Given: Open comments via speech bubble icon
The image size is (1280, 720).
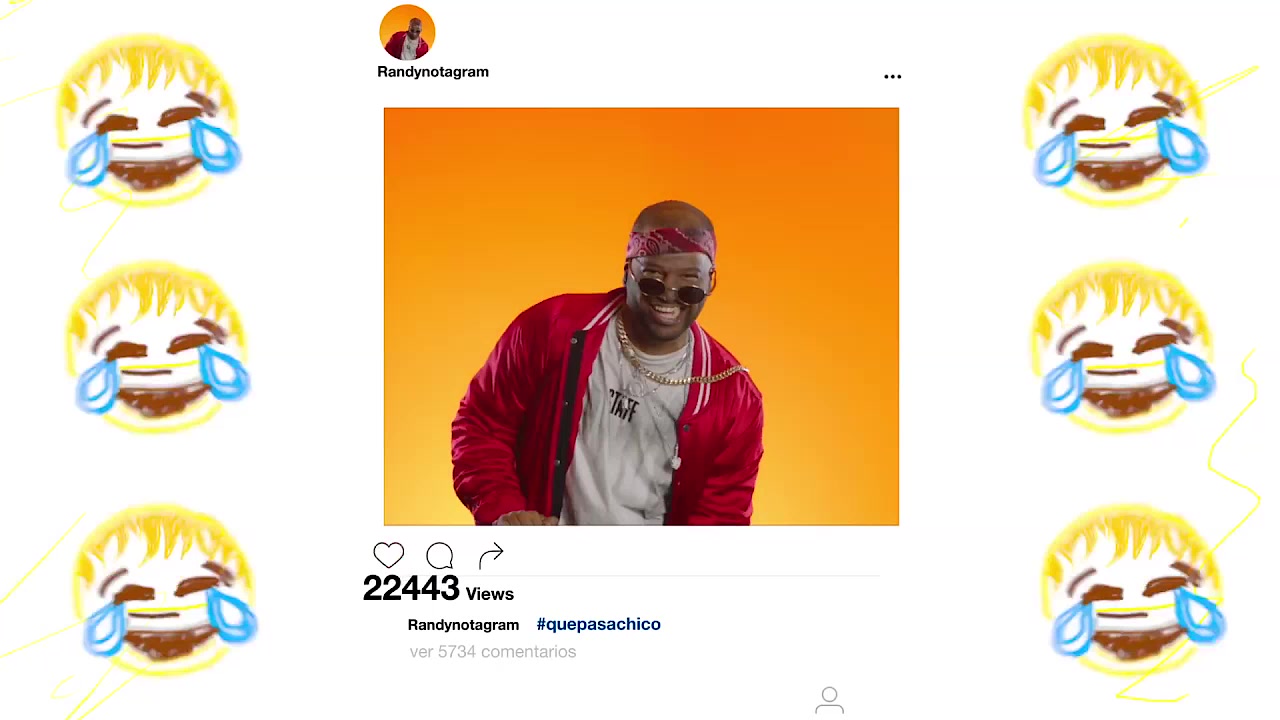Looking at the screenshot, I should (440, 556).
